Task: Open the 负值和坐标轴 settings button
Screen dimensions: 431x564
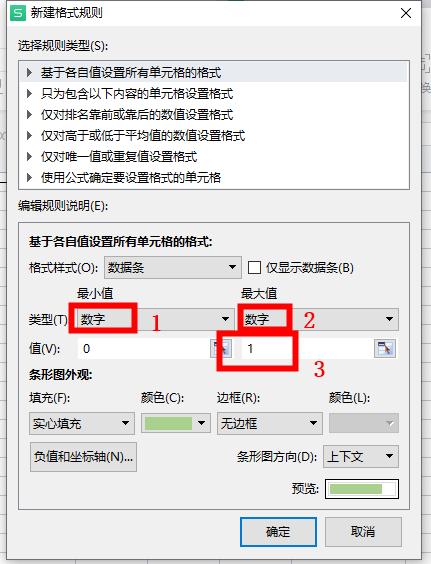Action: [83, 457]
